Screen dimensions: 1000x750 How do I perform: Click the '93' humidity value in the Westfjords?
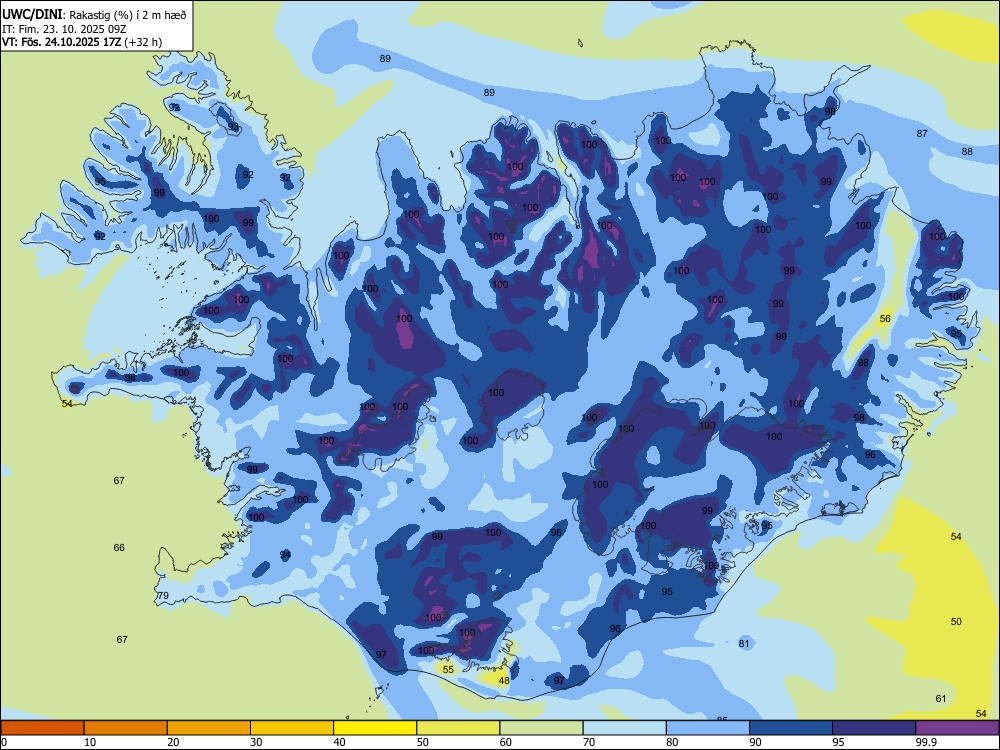click(x=233, y=127)
